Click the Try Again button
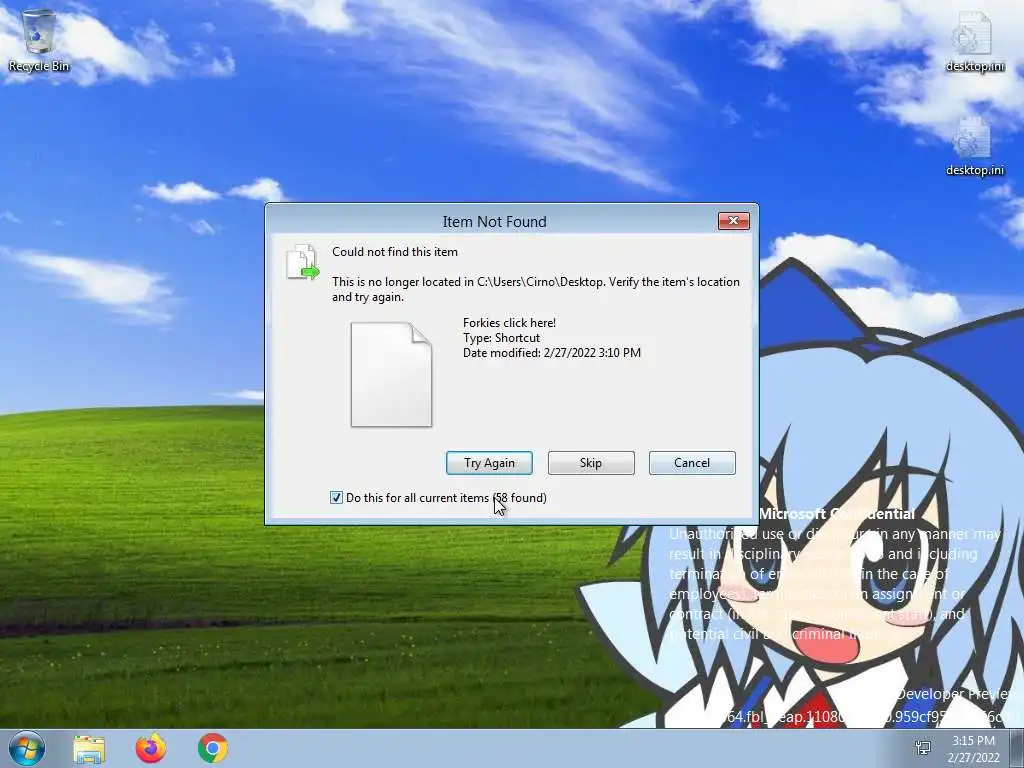This screenshot has height=768, width=1024. point(489,463)
